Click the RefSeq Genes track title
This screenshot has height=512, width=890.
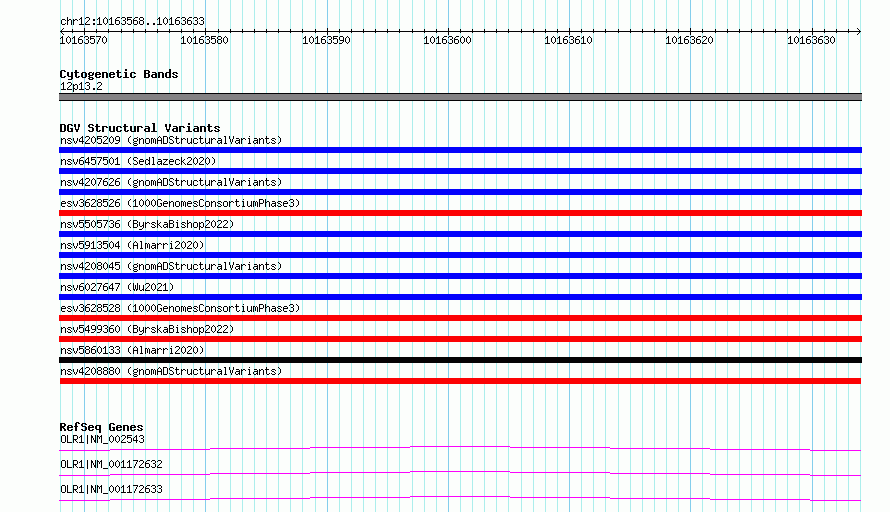tap(102, 427)
